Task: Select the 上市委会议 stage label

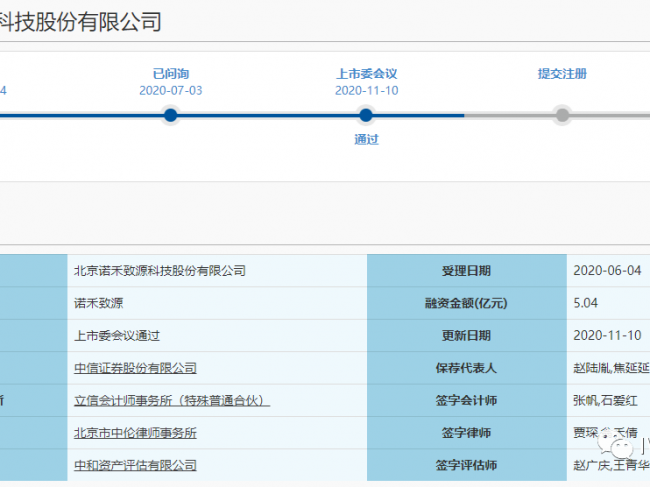Action: point(366,74)
